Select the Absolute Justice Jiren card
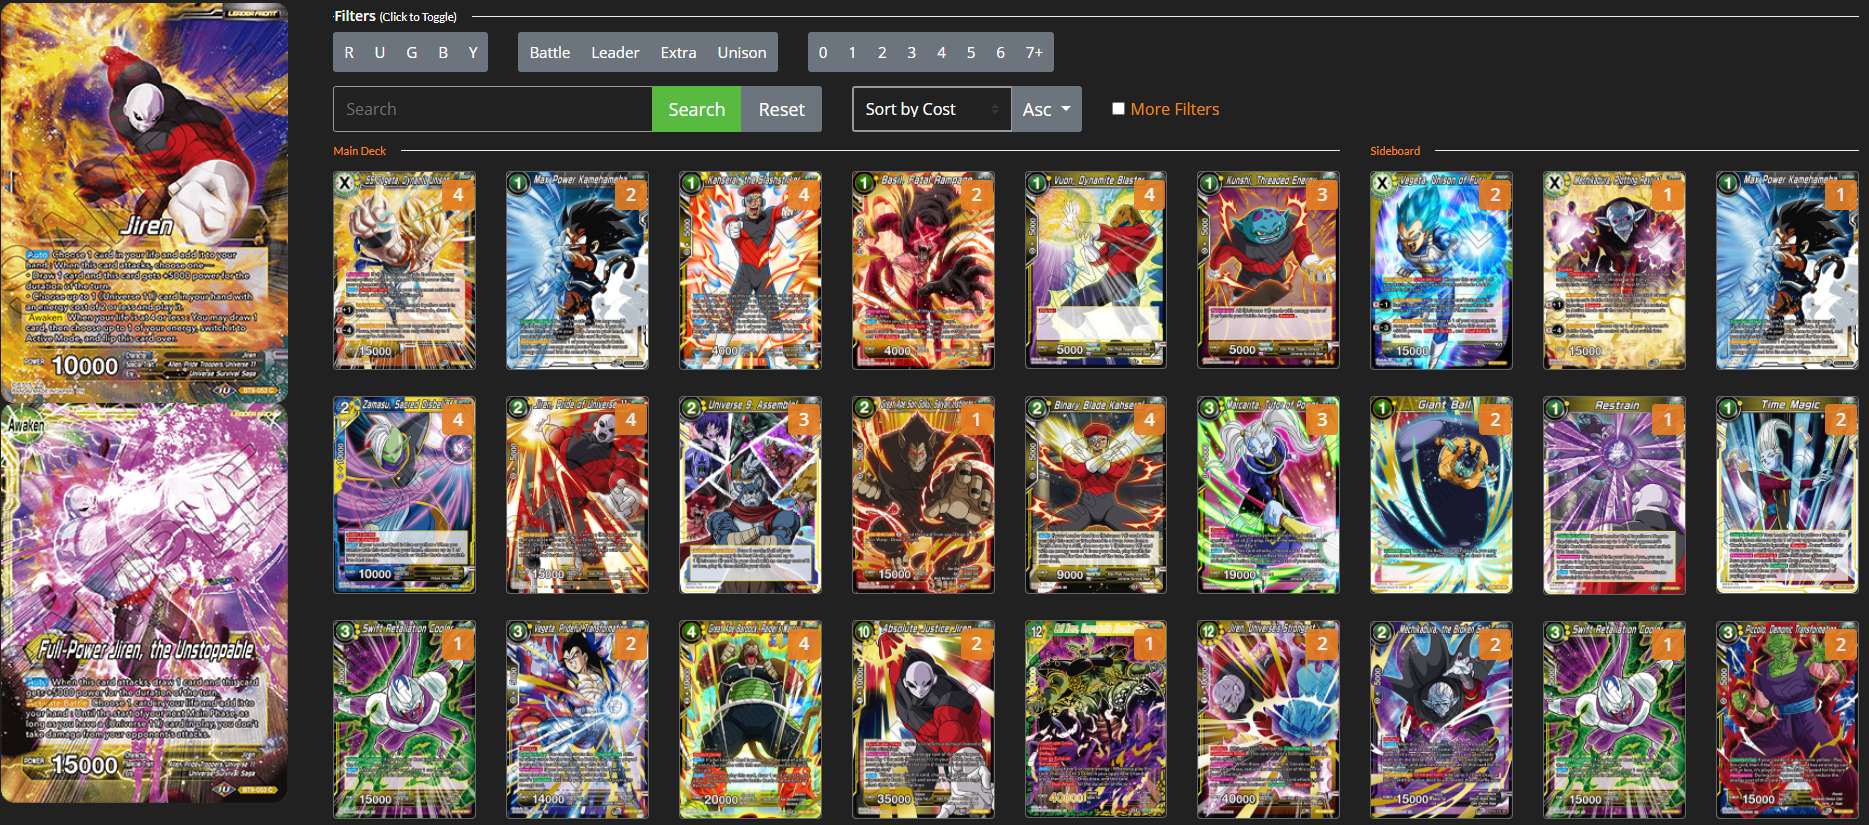The image size is (1869, 825). click(923, 720)
